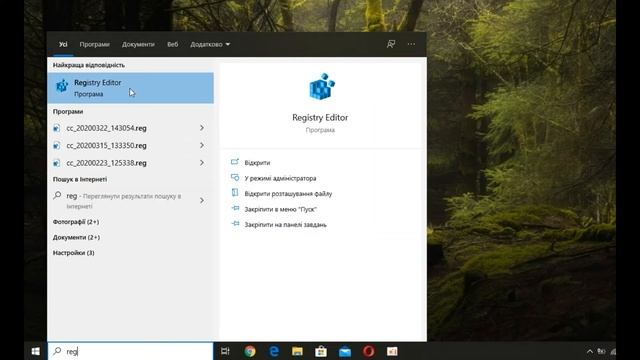
Task: Click the pin icon for taskbar pinning
Action: pyautogui.click(x=235, y=224)
